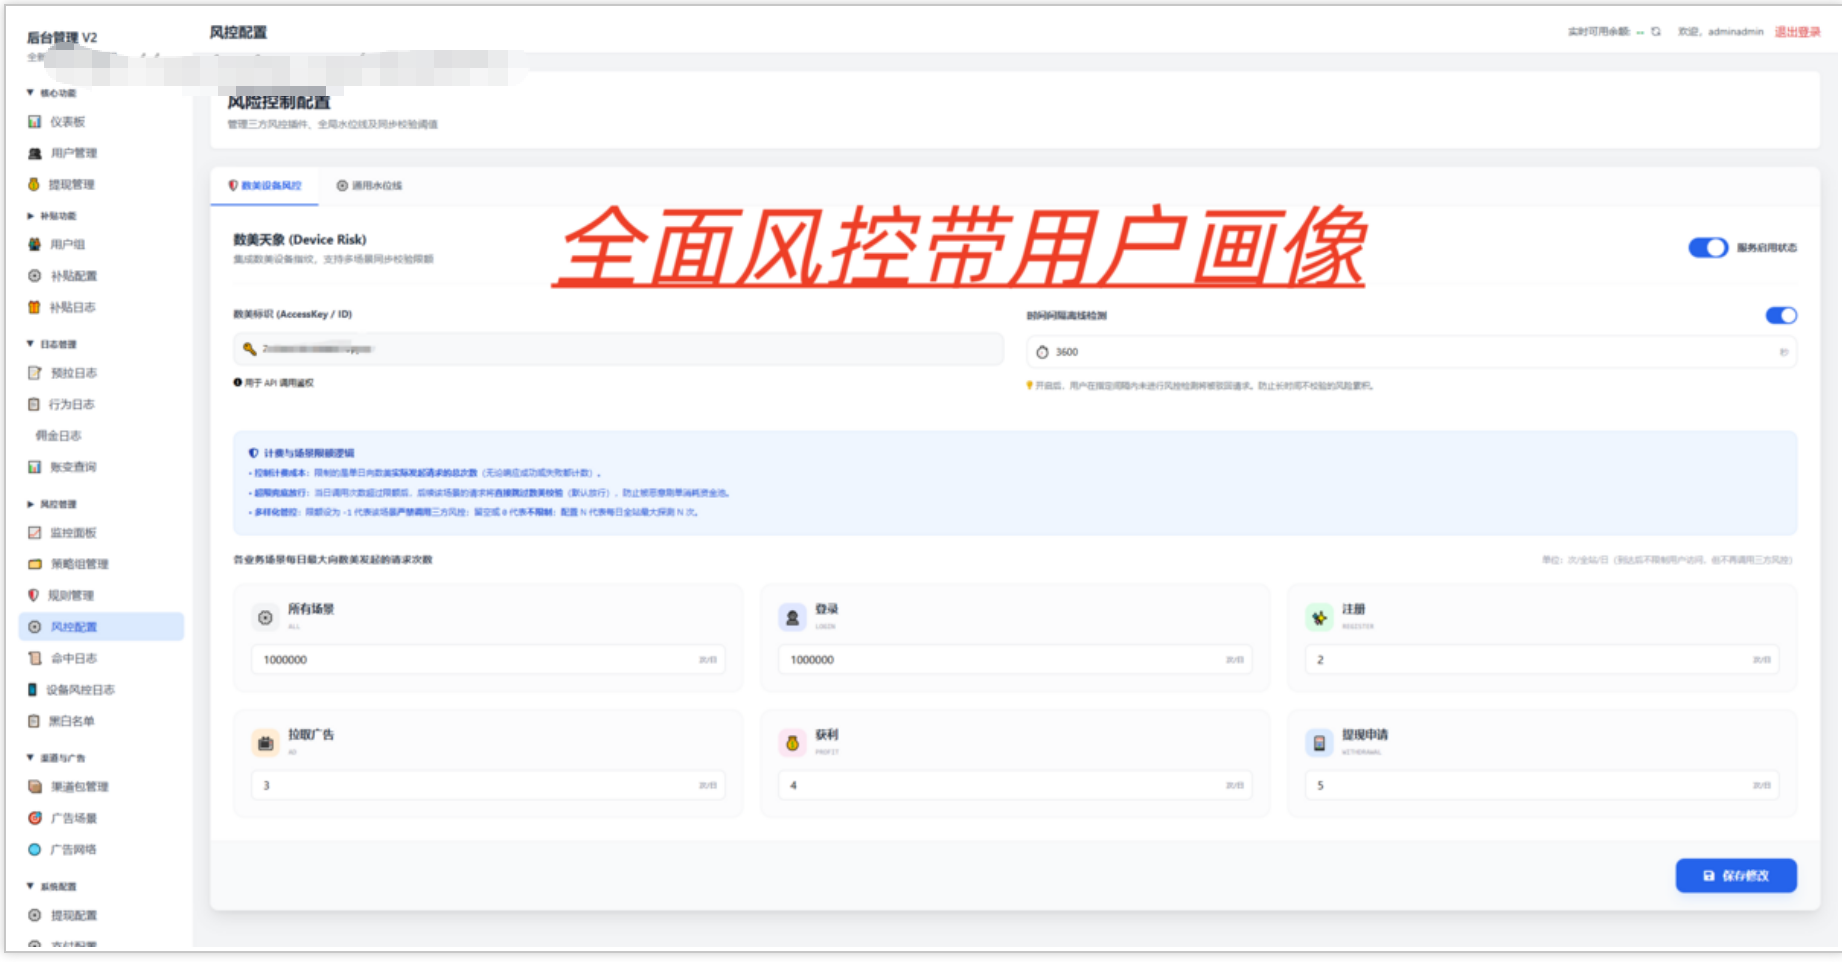
Task: Open 监控面板 chart icon entry
Action: (x=35, y=533)
